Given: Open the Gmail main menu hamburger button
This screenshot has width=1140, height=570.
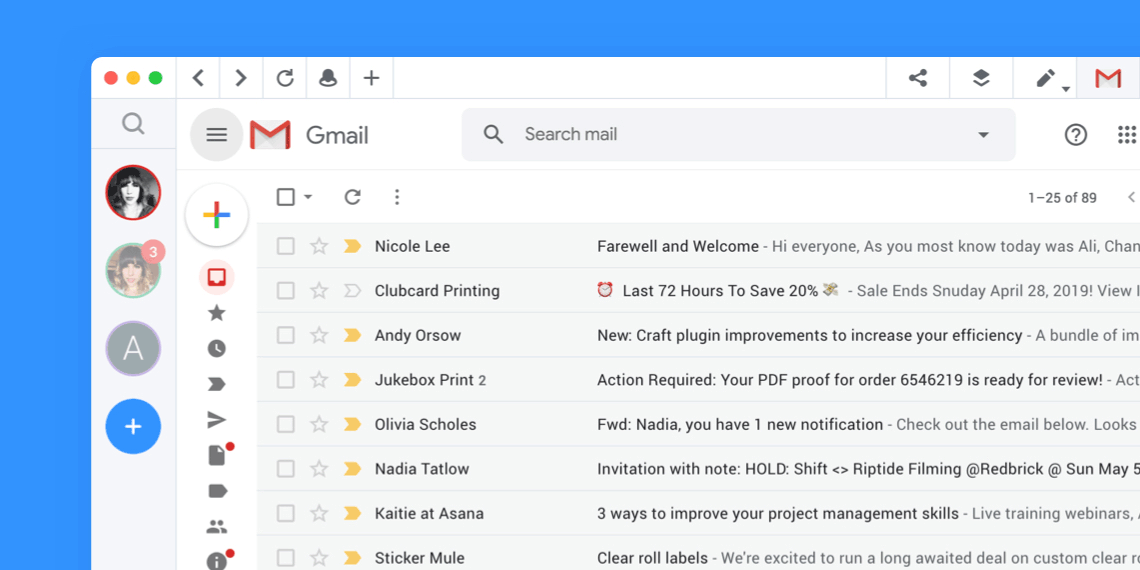Looking at the screenshot, I should pyautogui.click(x=217, y=135).
